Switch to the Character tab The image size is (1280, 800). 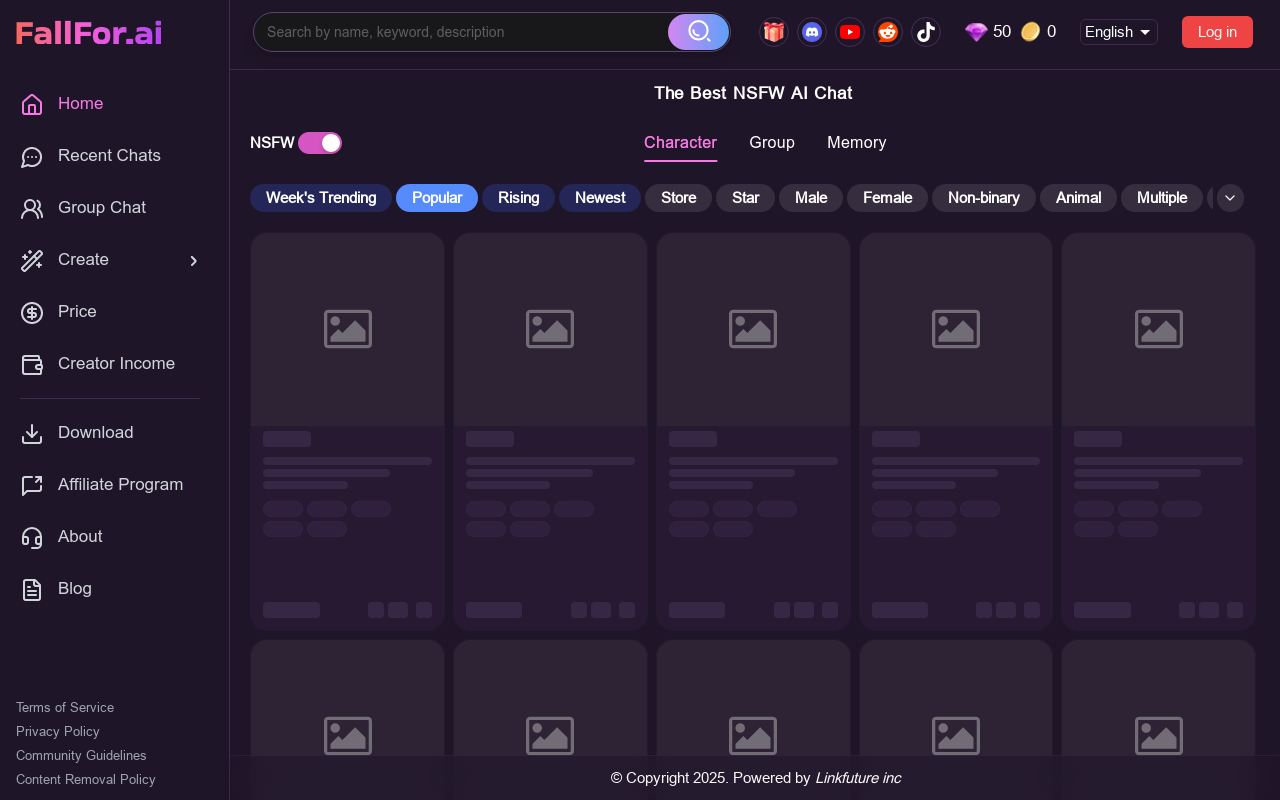[680, 143]
